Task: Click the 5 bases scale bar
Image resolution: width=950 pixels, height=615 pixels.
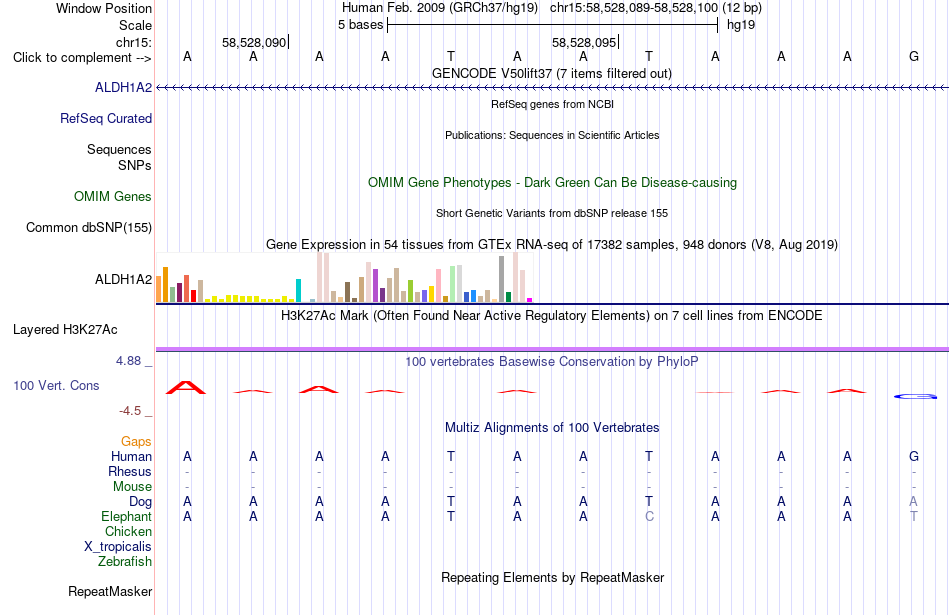Action: 553,25
